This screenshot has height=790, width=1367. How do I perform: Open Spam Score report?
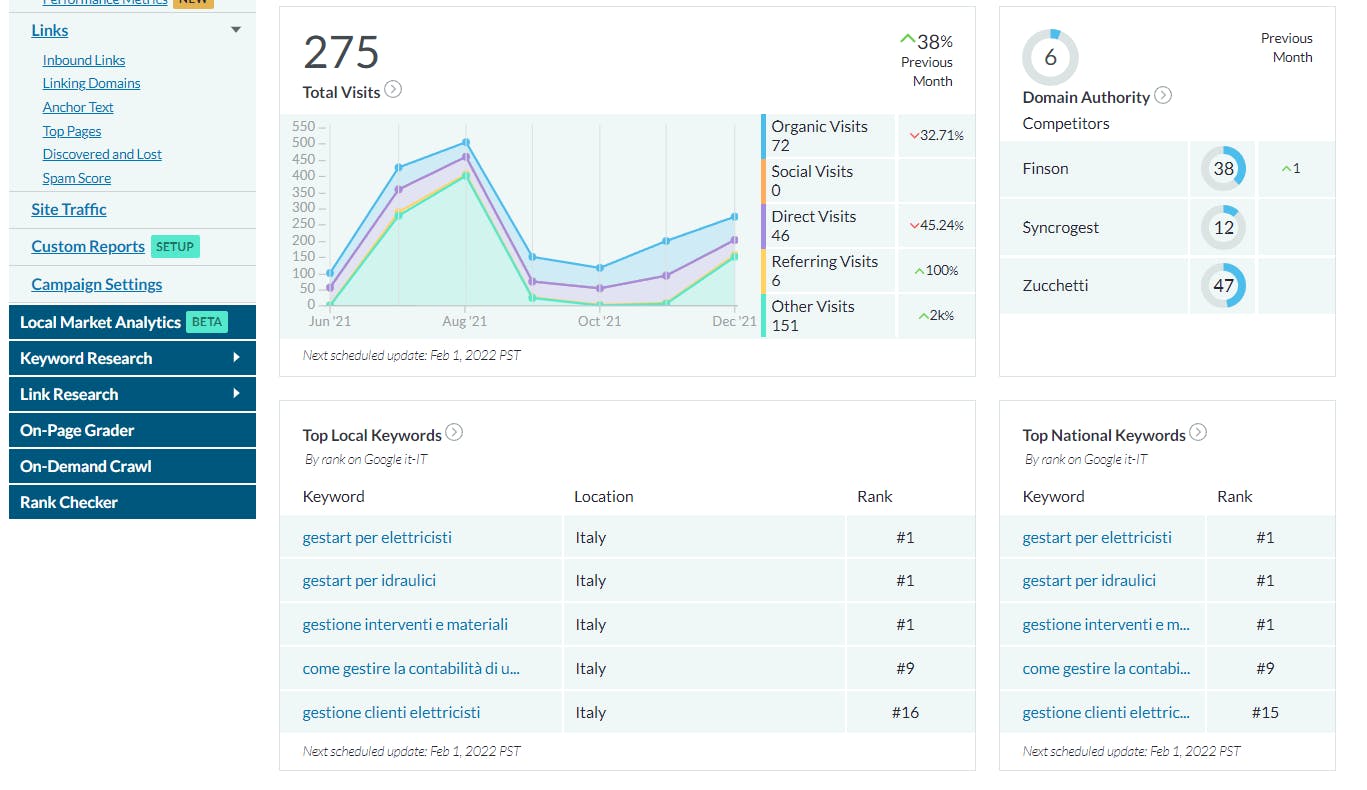tap(77, 178)
